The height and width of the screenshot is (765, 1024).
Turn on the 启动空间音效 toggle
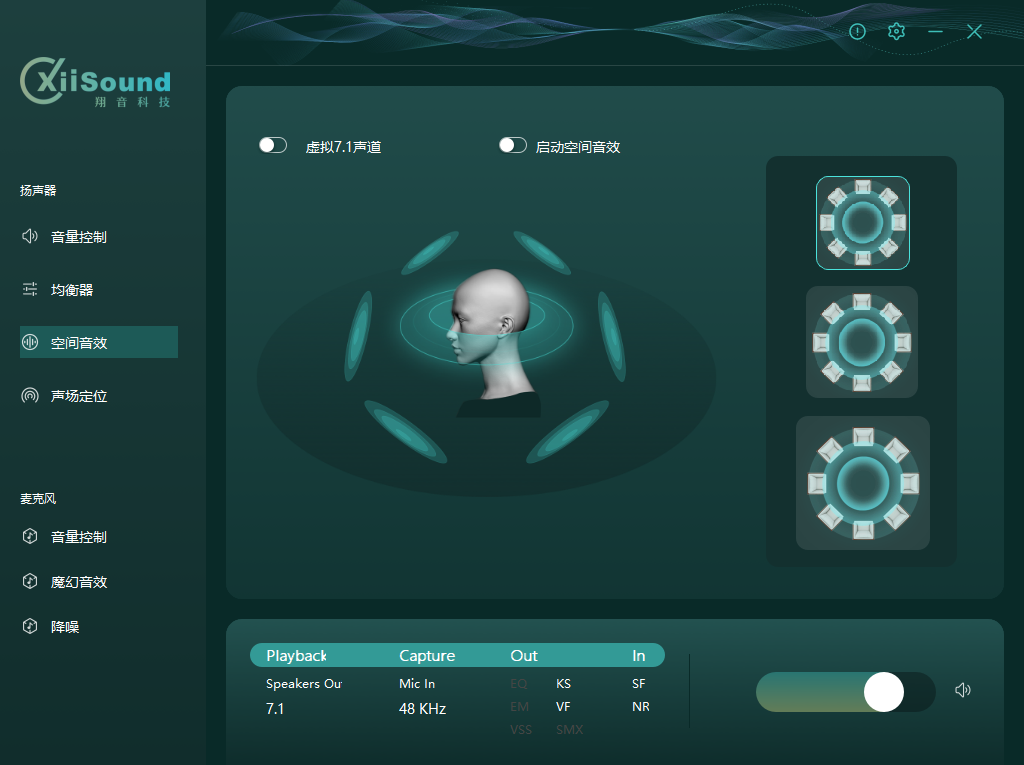tap(513, 146)
